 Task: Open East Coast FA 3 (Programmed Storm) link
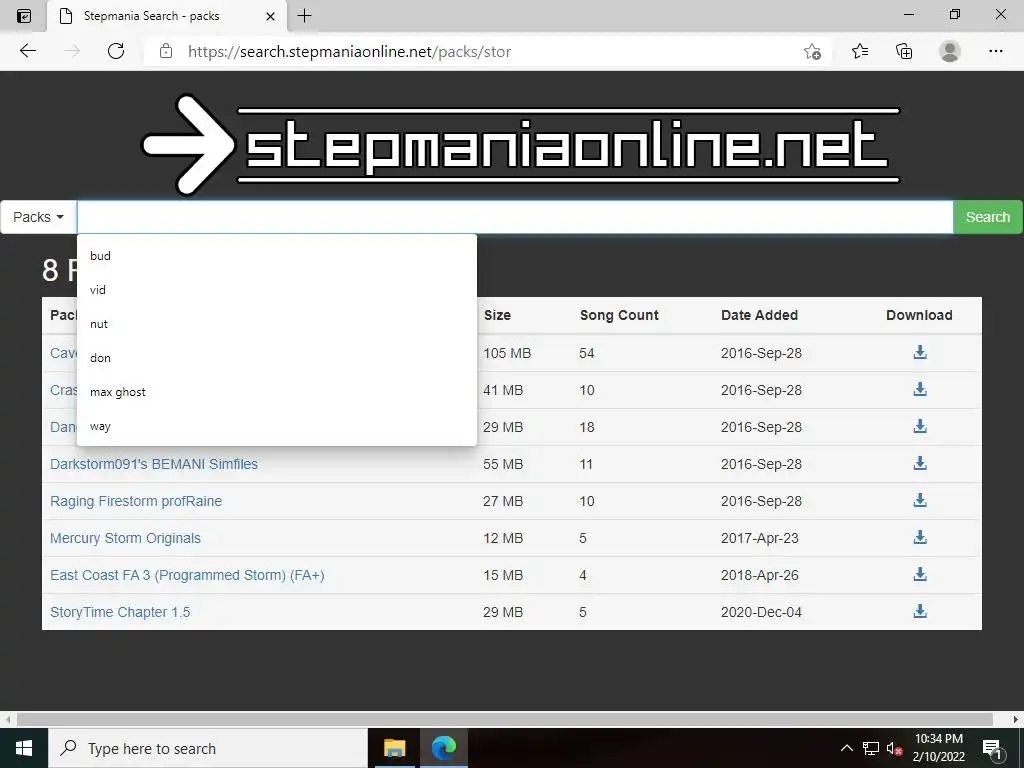(187, 575)
